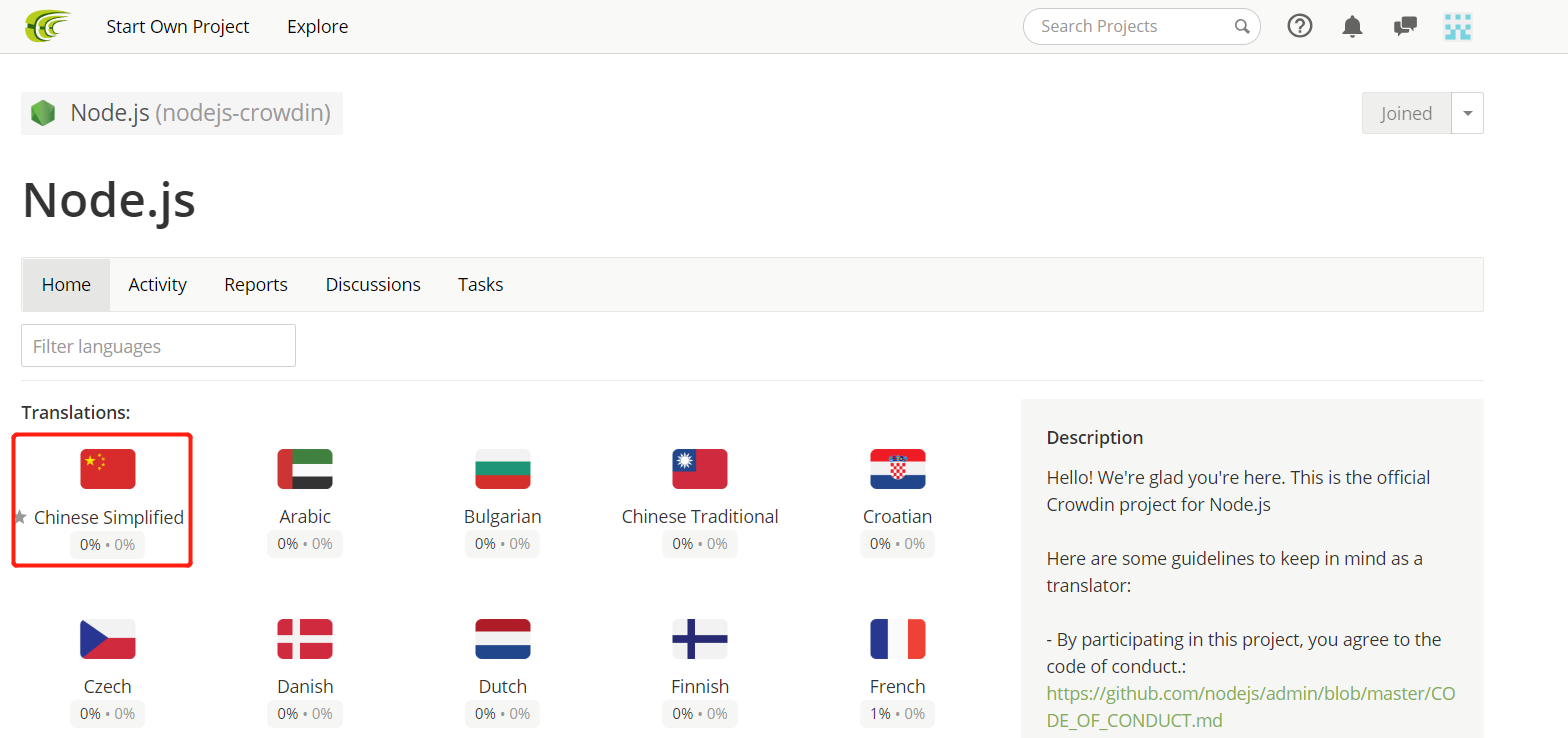
Task: Open the help question mark icon
Action: click(x=1299, y=26)
